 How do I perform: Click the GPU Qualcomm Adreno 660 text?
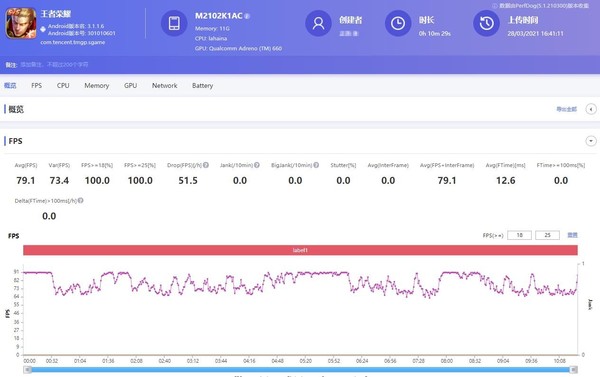point(238,48)
